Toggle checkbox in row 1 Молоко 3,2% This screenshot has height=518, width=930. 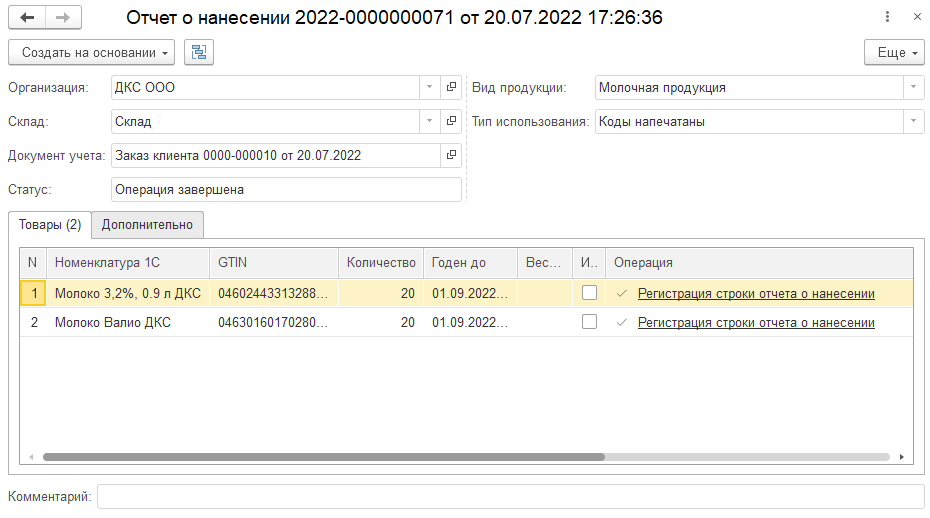point(589,293)
